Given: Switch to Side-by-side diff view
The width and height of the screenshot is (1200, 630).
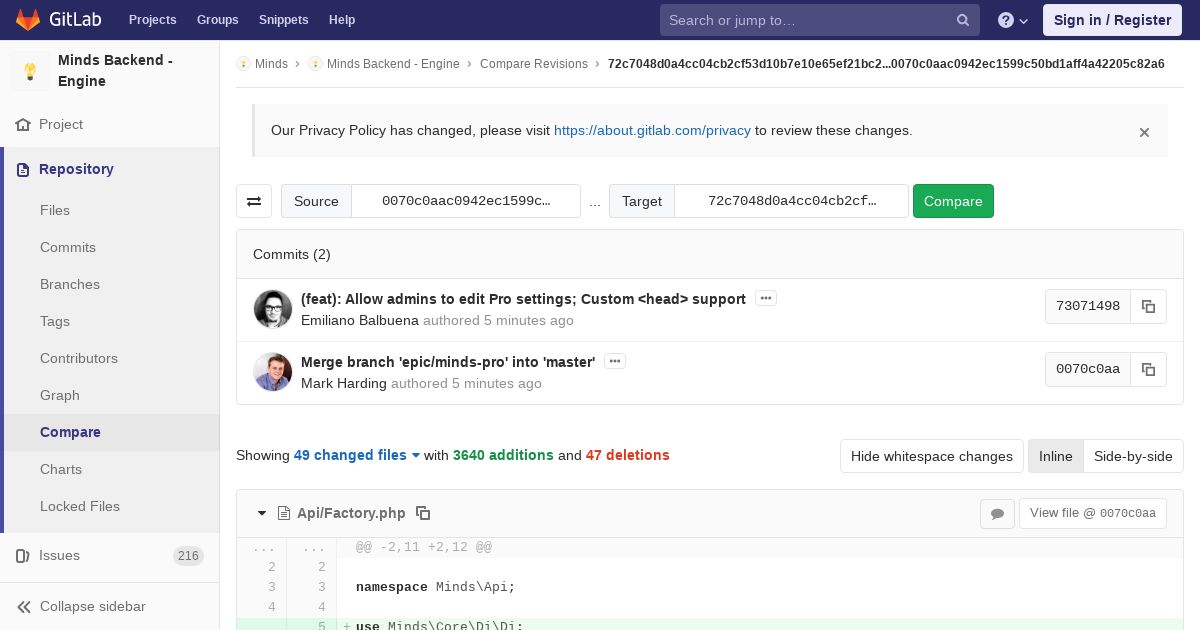Looking at the screenshot, I should click(1133, 456).
